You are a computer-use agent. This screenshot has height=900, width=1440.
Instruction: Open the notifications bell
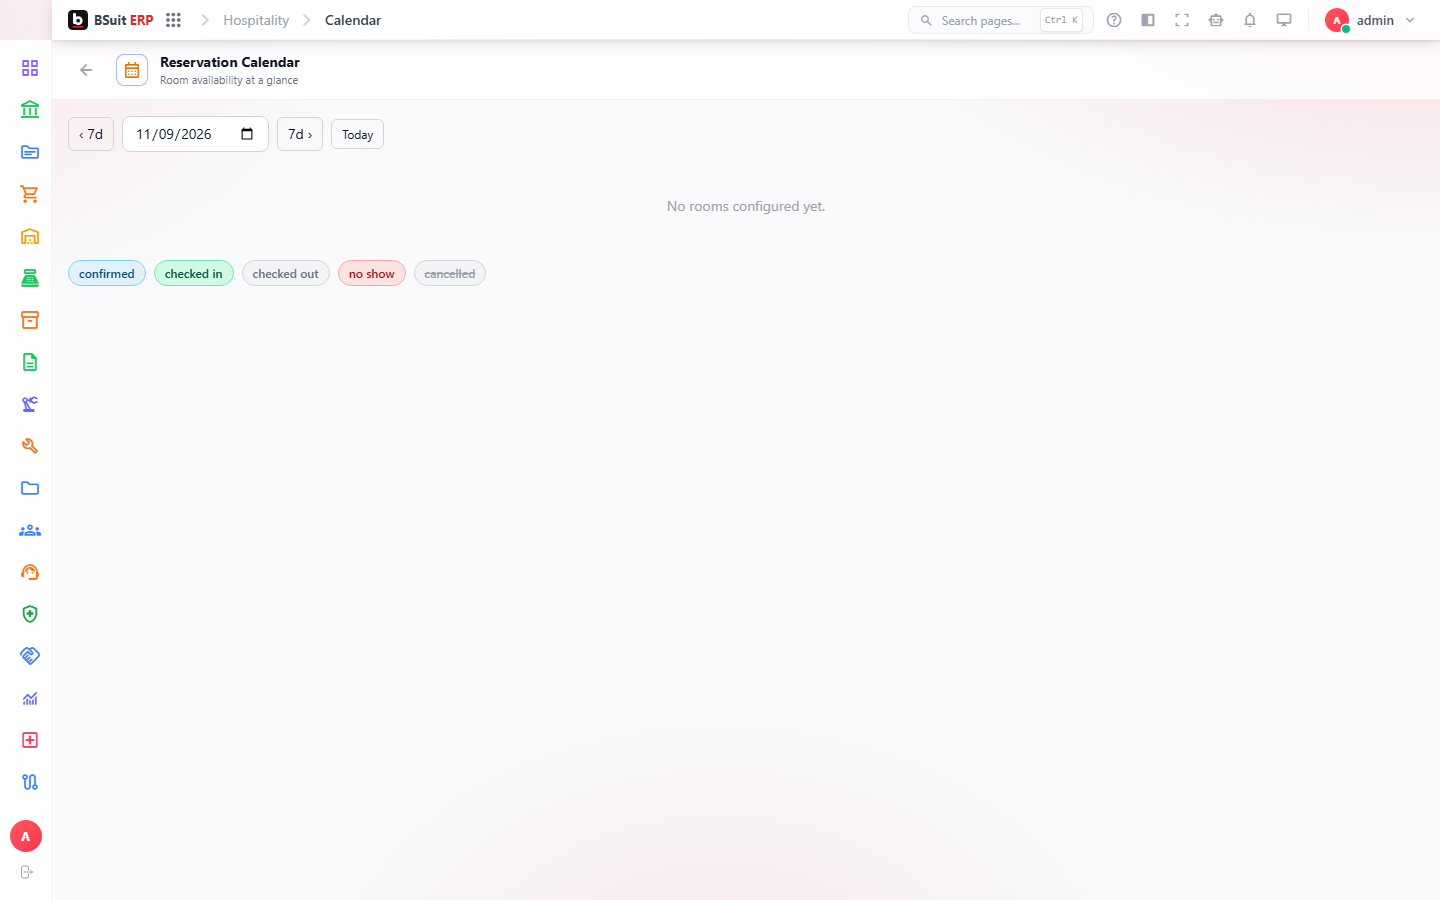click(1250, 20)
